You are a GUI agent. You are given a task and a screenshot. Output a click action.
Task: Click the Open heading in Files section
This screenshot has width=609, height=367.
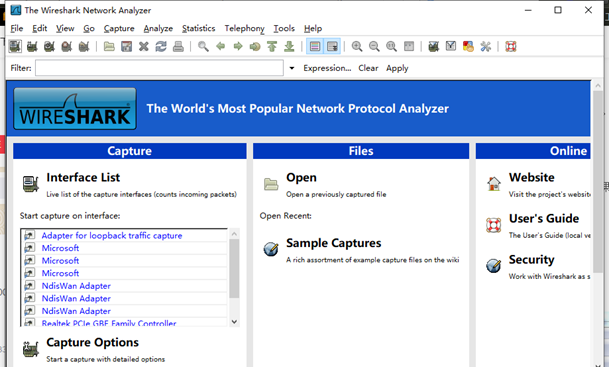coord(301,177)
